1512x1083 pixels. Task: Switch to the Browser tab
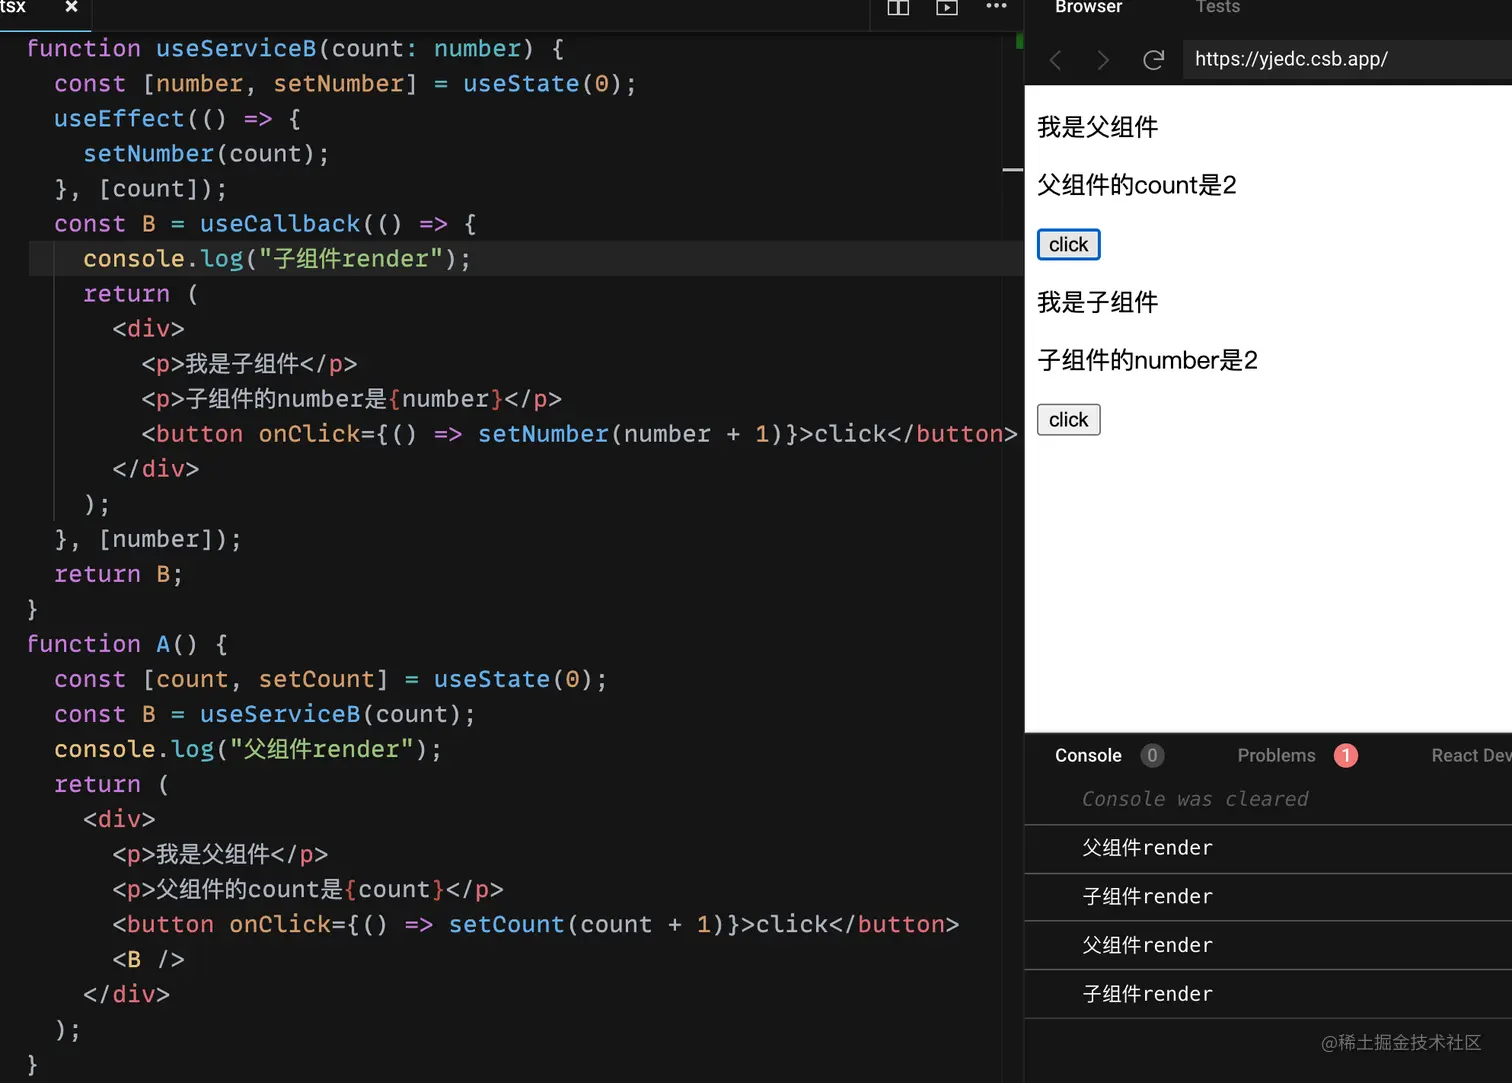point(1088,7)
